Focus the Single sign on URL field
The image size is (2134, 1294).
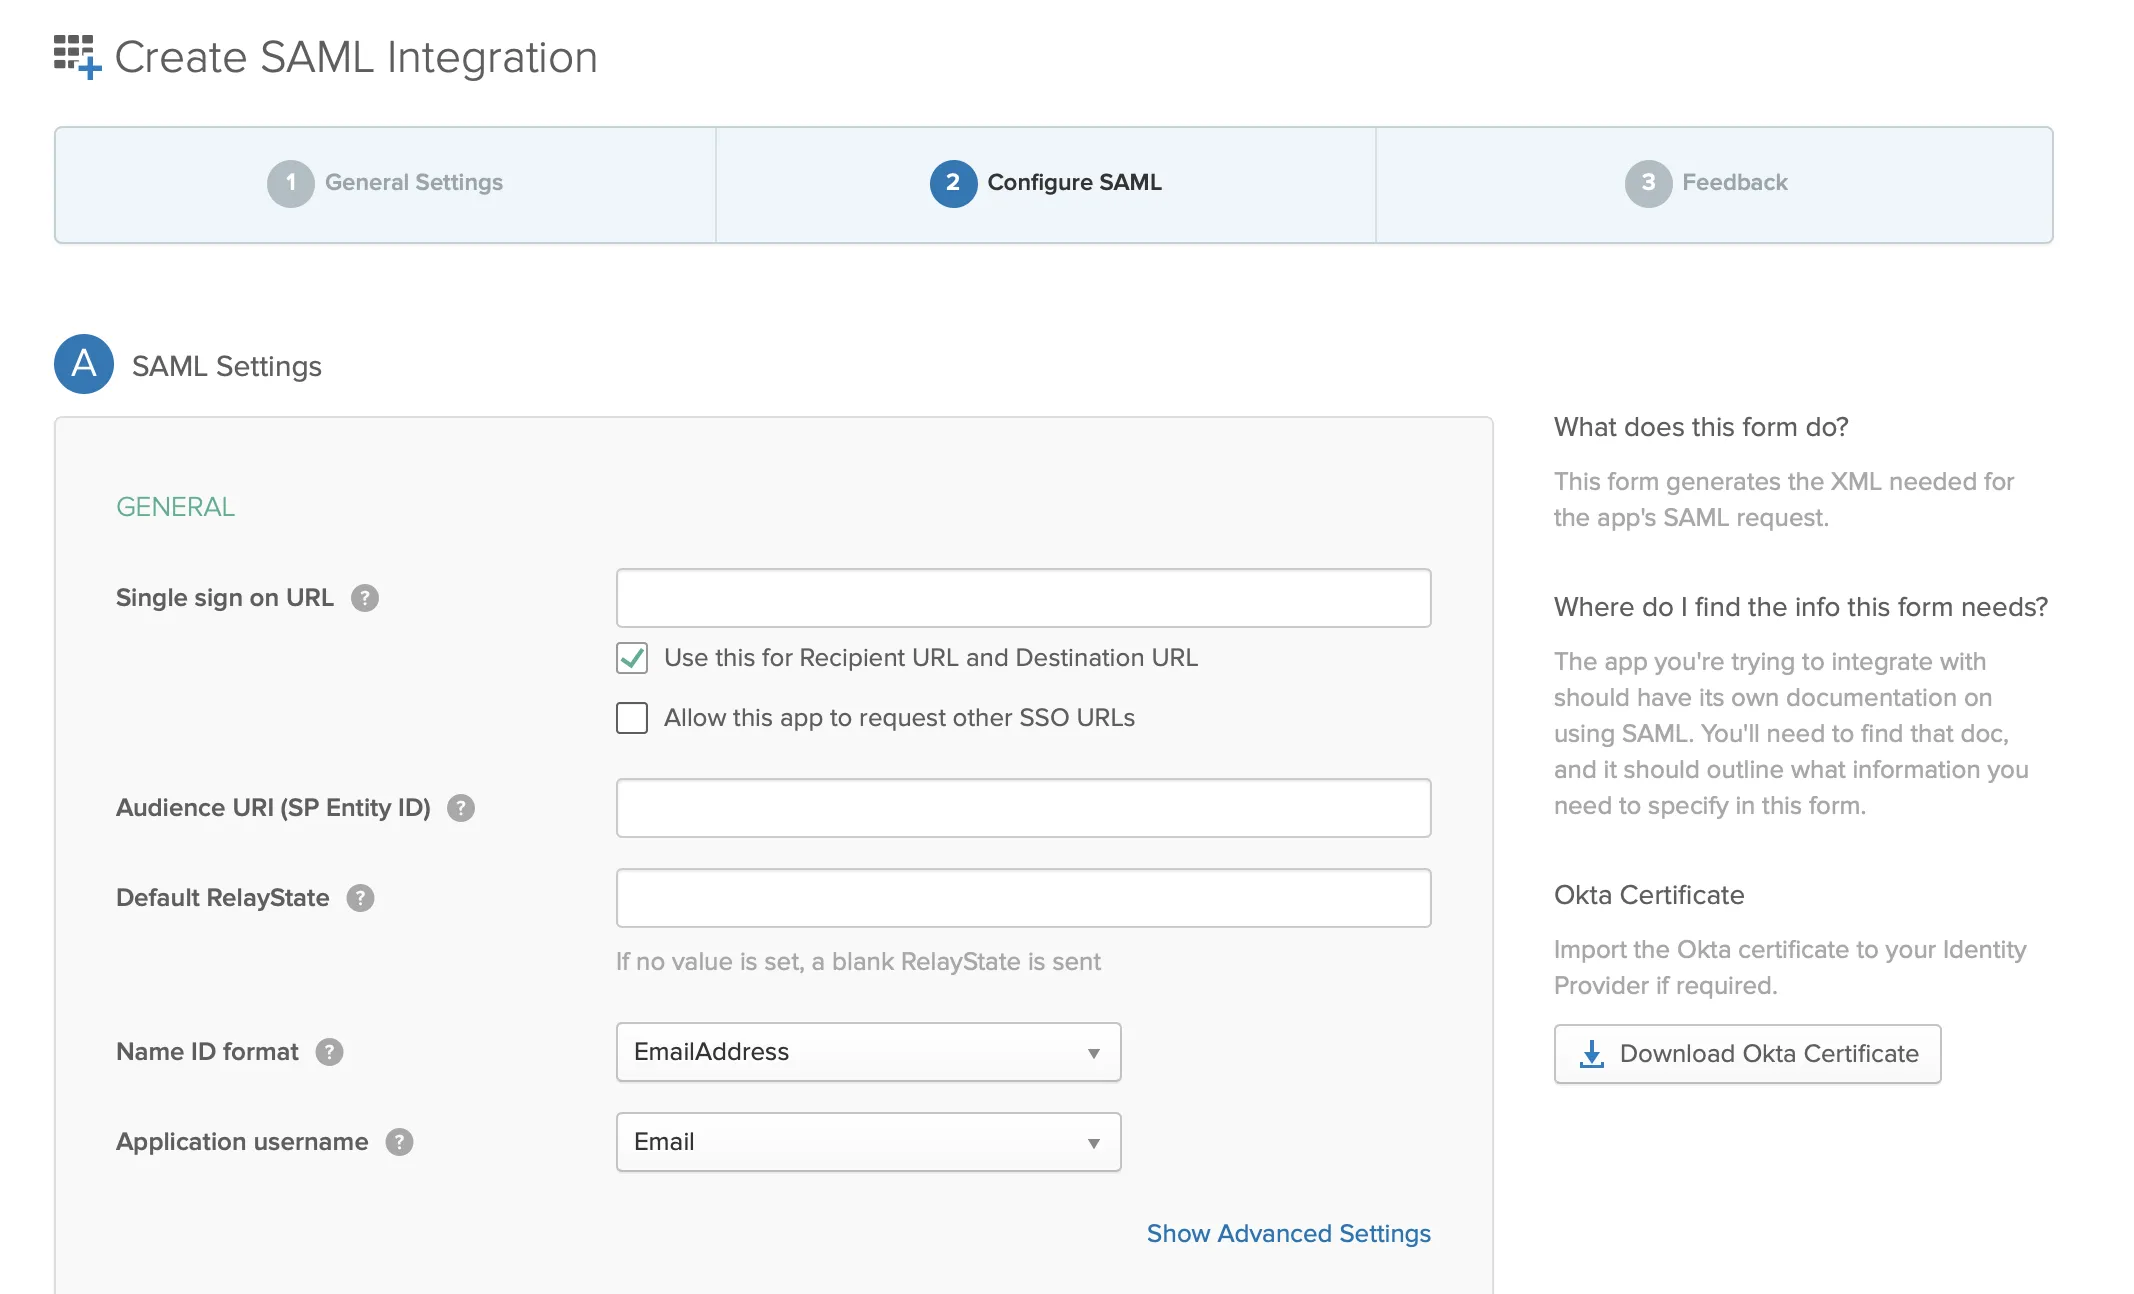pos(1023,598)
